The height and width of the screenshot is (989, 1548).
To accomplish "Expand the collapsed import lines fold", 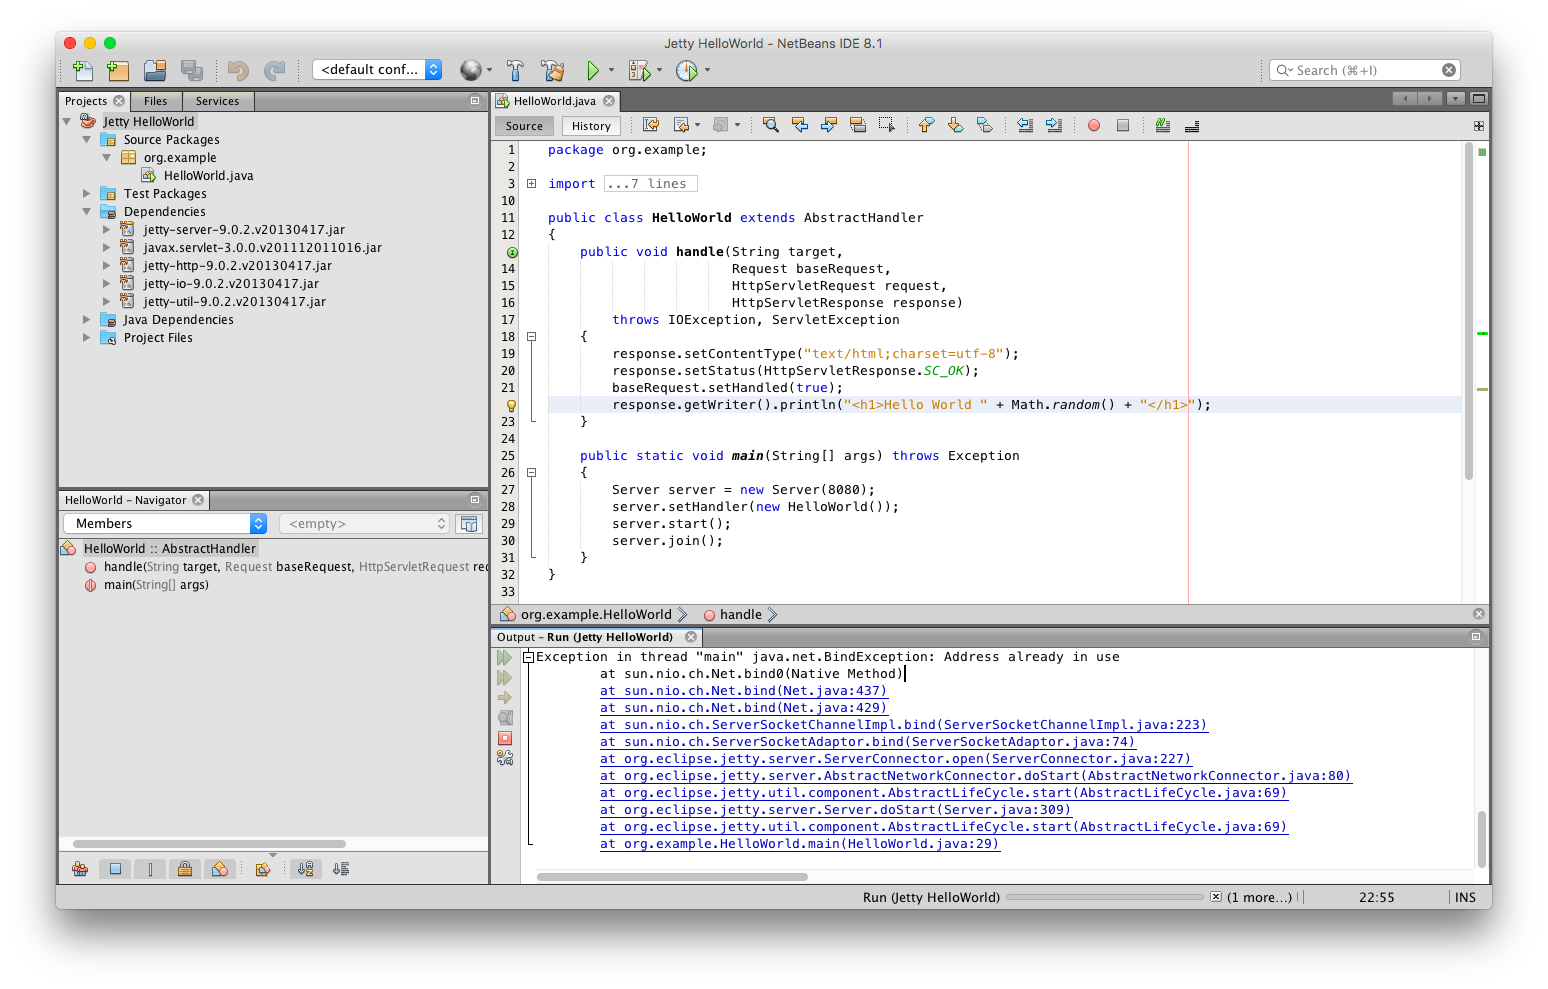I will (532, 184).
